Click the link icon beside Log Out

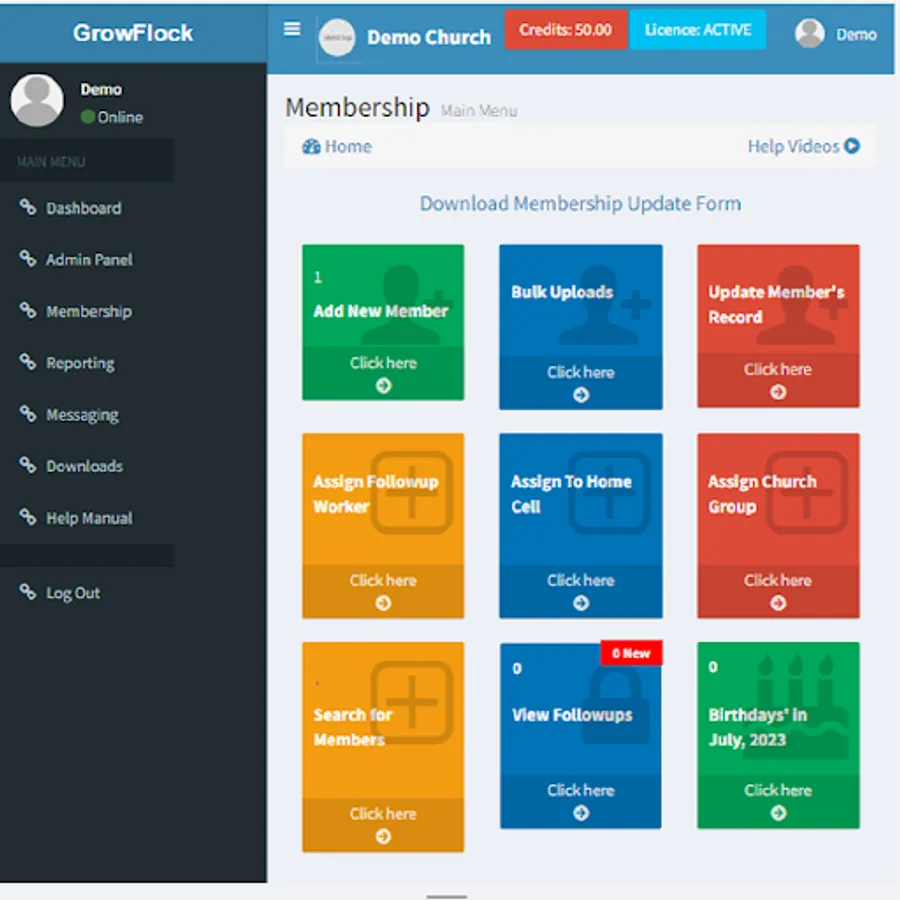[28, 591]
